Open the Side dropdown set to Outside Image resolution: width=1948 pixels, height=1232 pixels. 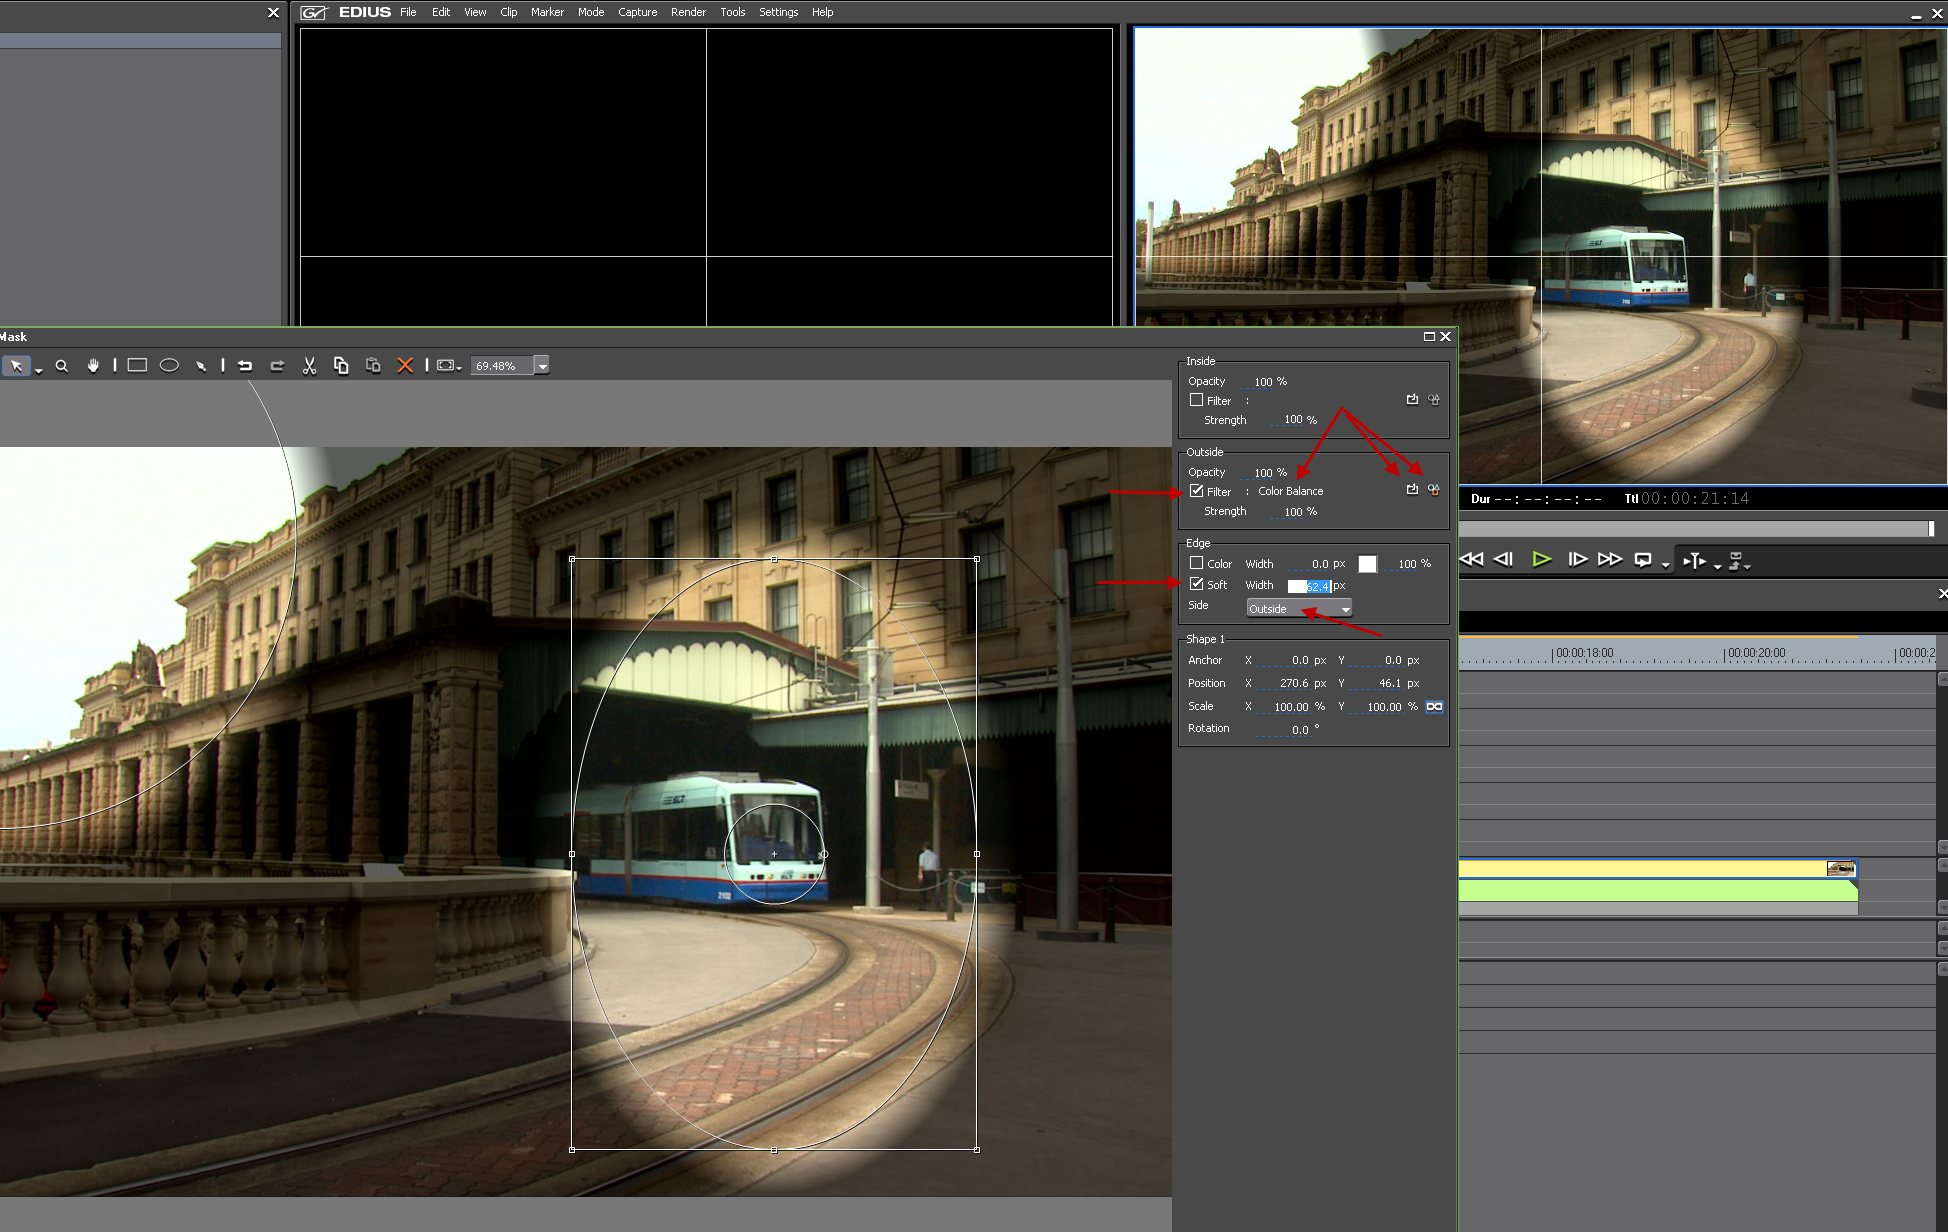pyautogui.click(x=1299, y=609)
